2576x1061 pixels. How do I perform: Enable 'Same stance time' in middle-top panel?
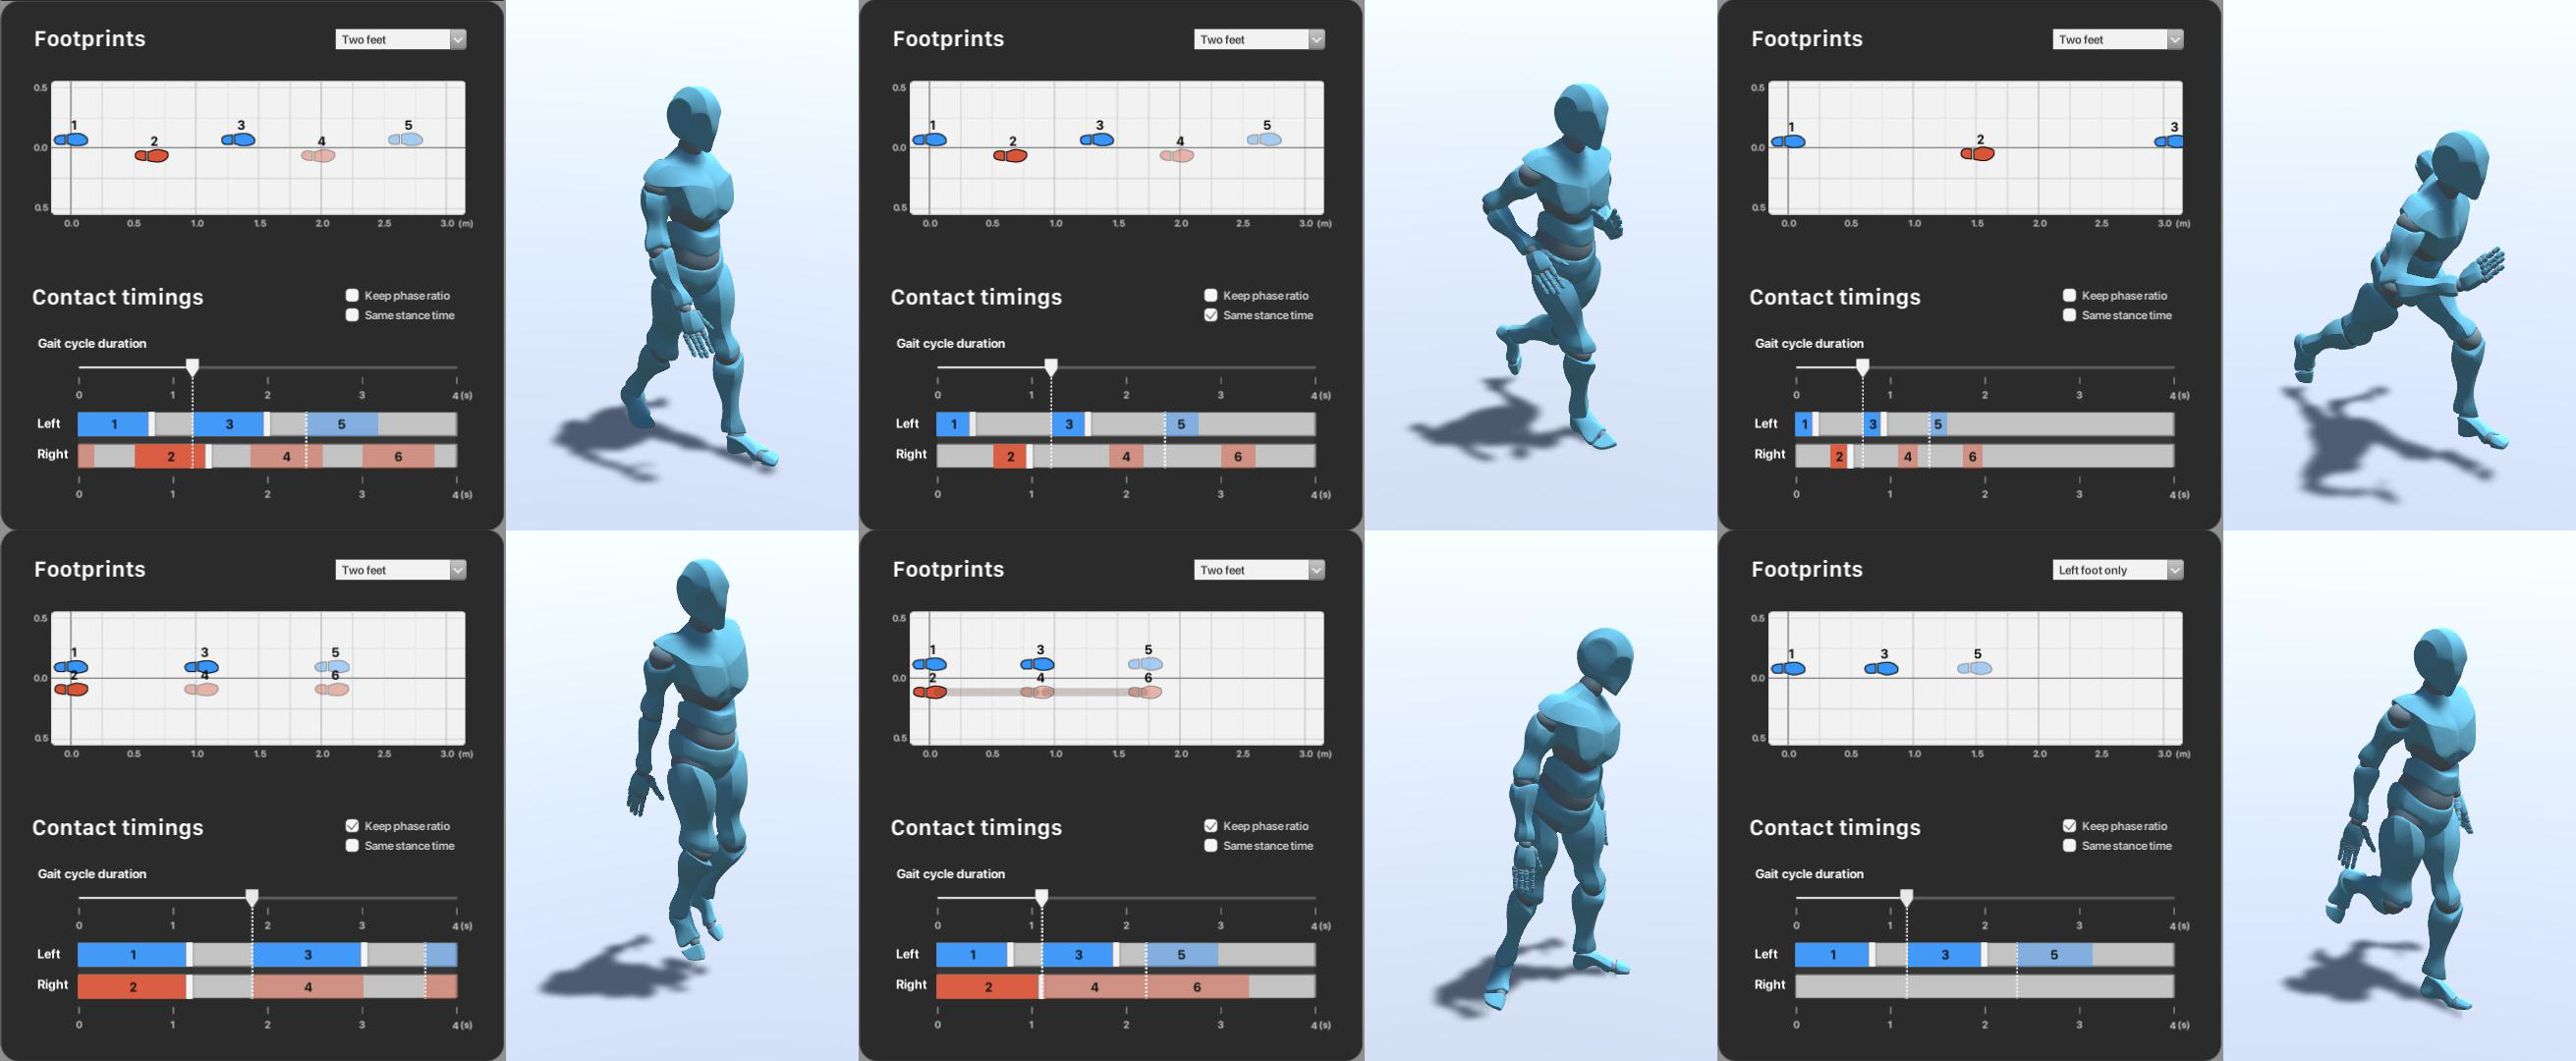(x=1209, y=313)
